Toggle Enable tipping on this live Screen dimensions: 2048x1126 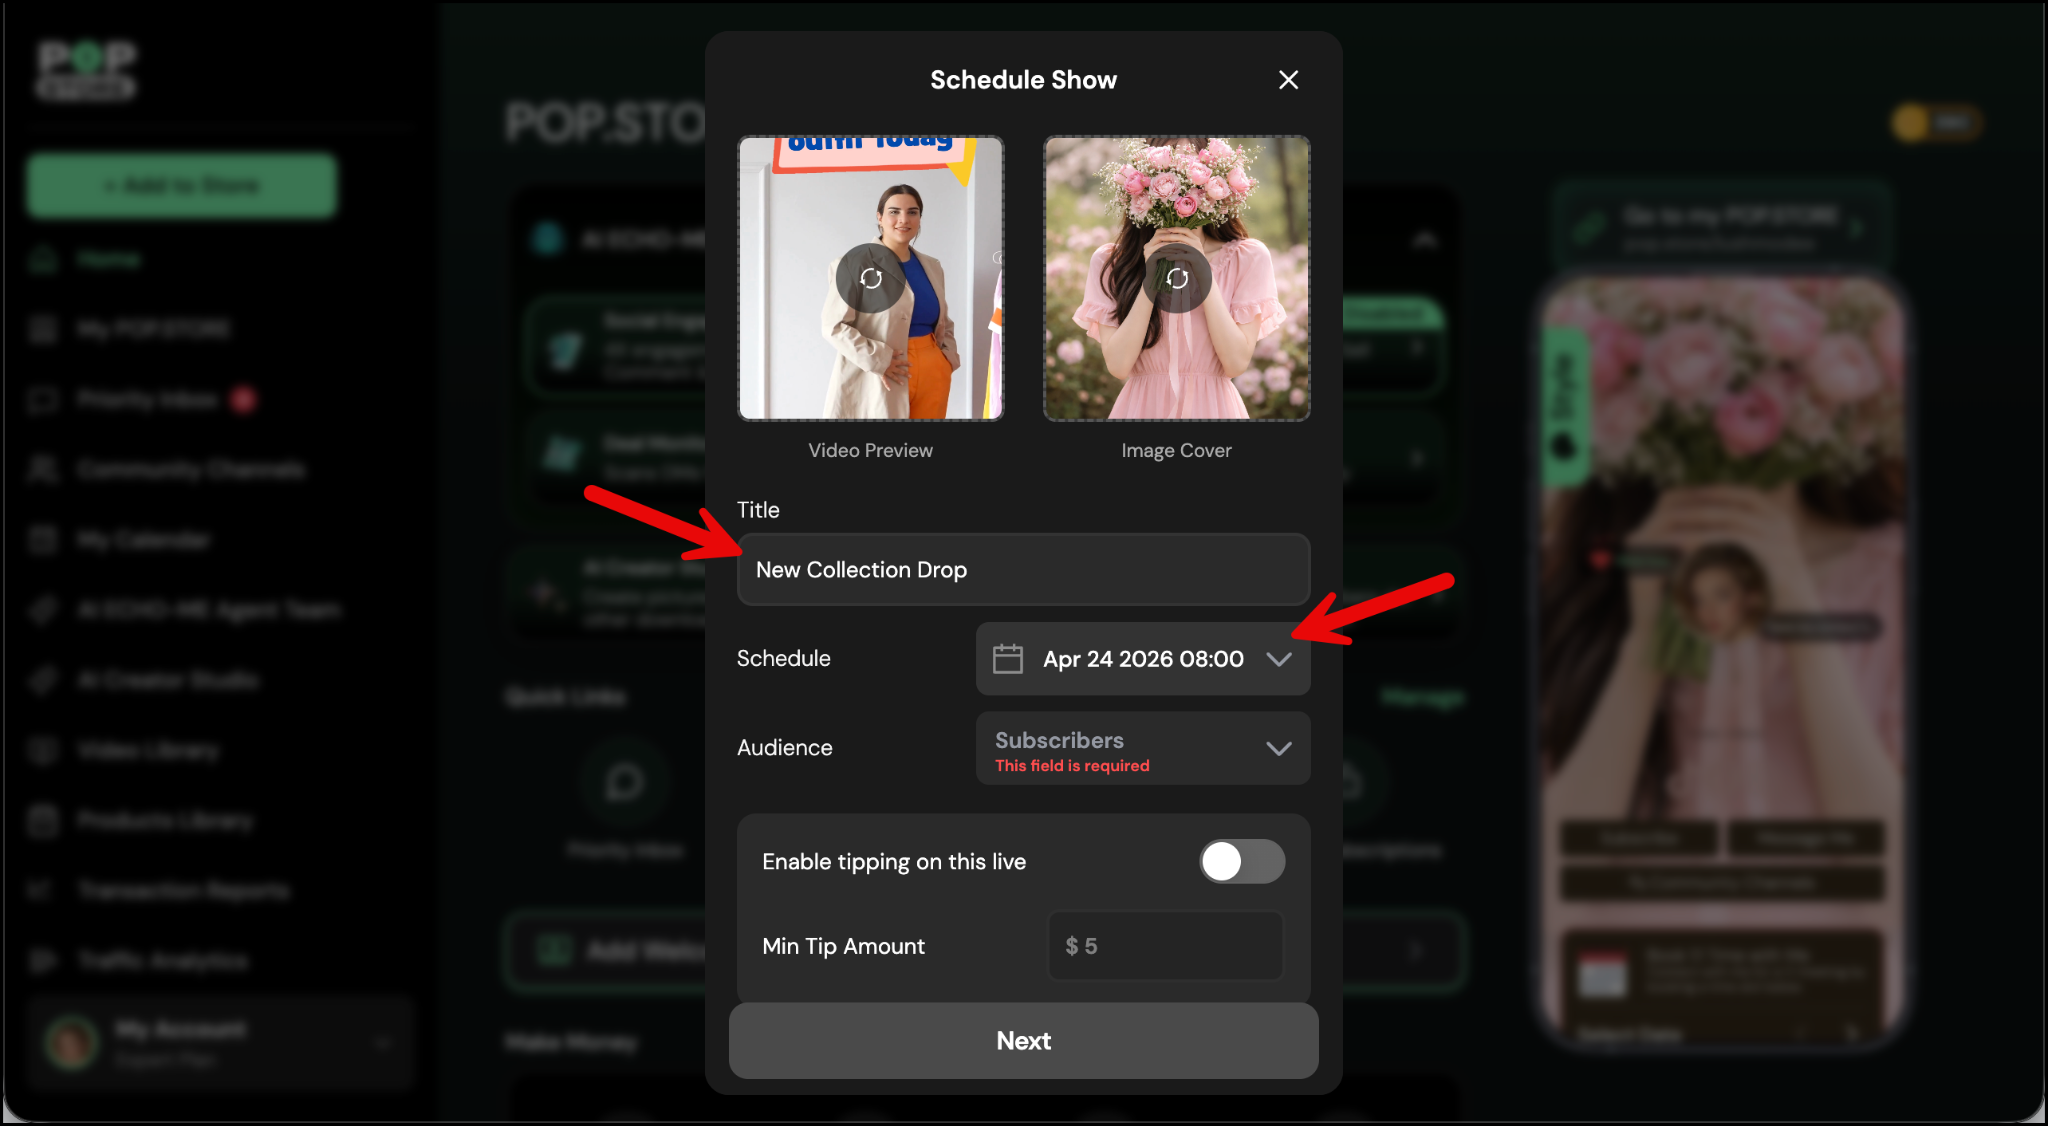click(1242, 861)
